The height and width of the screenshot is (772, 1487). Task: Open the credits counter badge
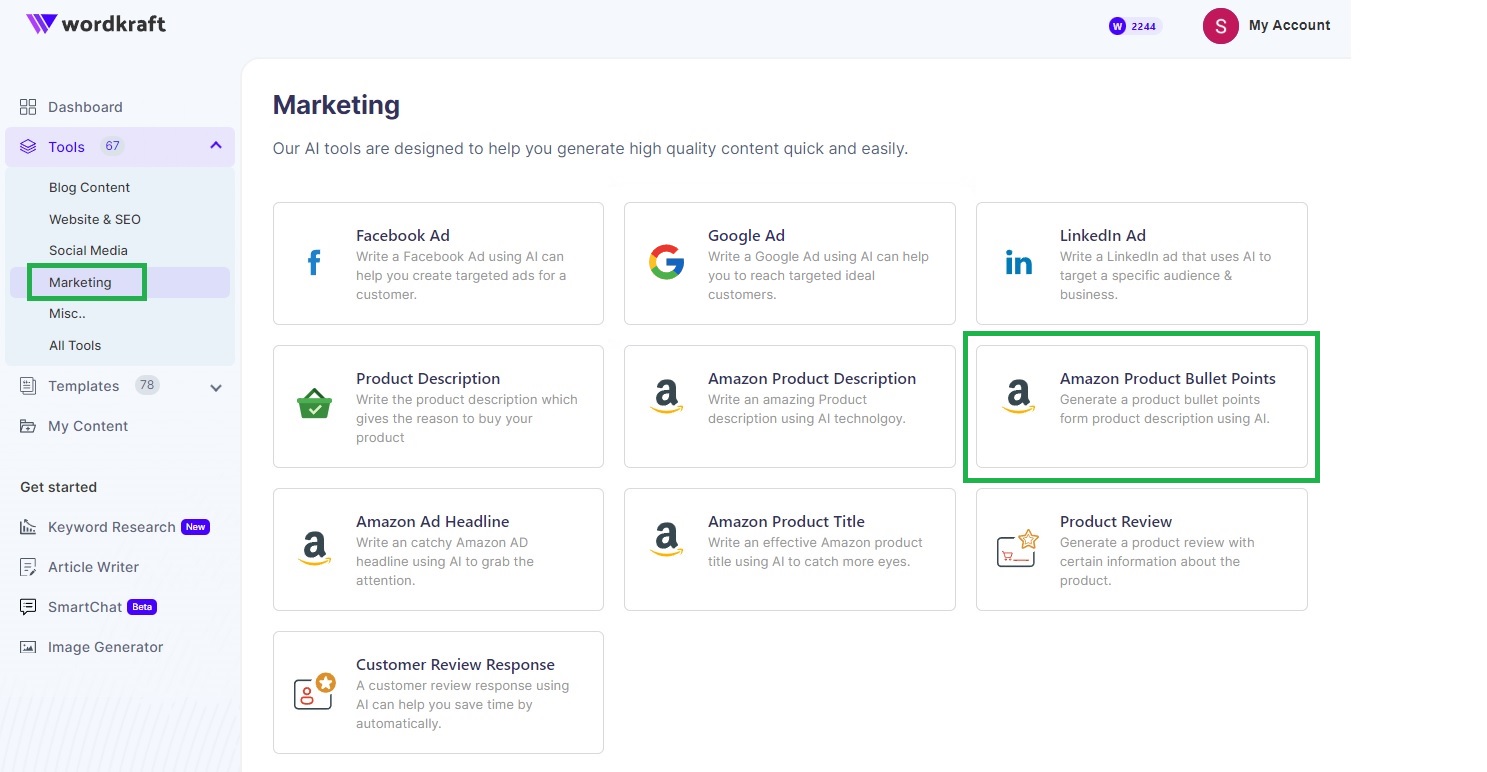(x=1134, y=27)
